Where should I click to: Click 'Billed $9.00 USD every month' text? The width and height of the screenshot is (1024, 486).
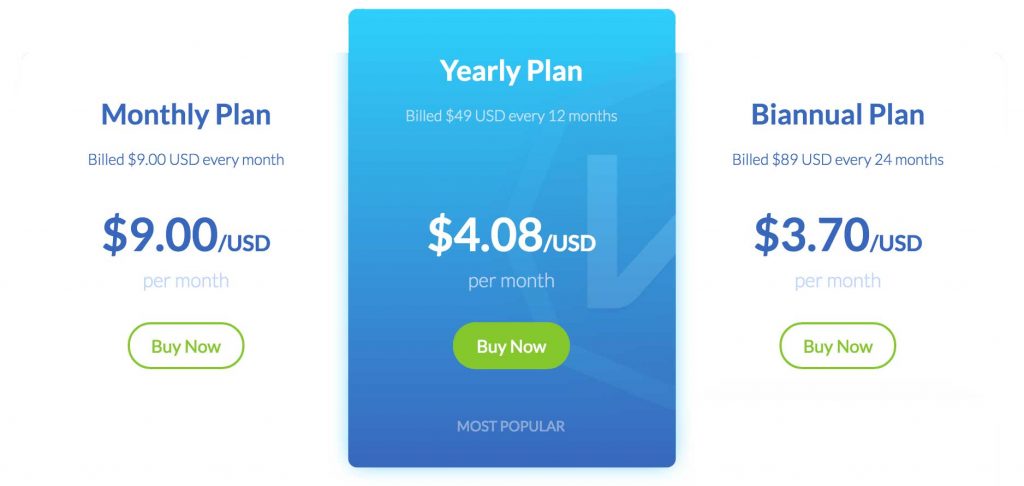186,159
